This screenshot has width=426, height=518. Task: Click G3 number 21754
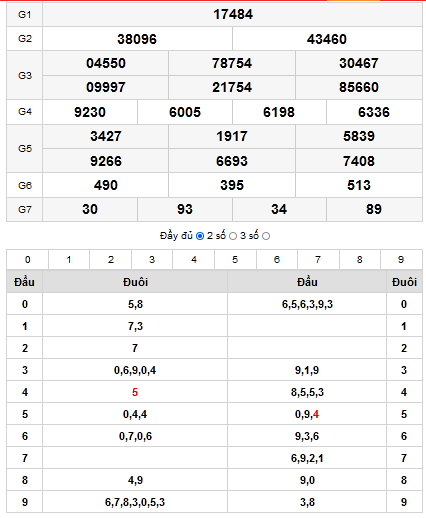pos(232,87)
